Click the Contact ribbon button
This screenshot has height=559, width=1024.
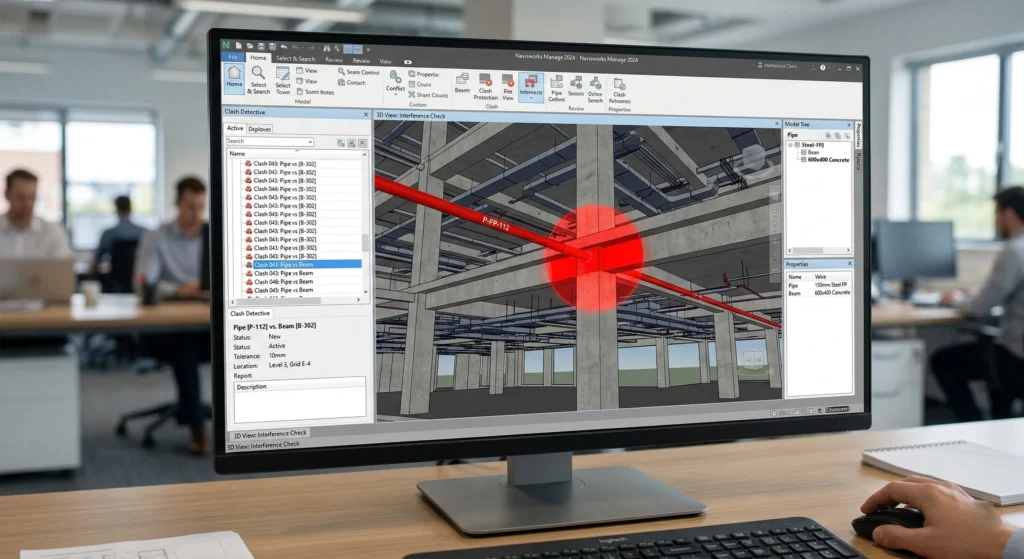pos(353,82)
